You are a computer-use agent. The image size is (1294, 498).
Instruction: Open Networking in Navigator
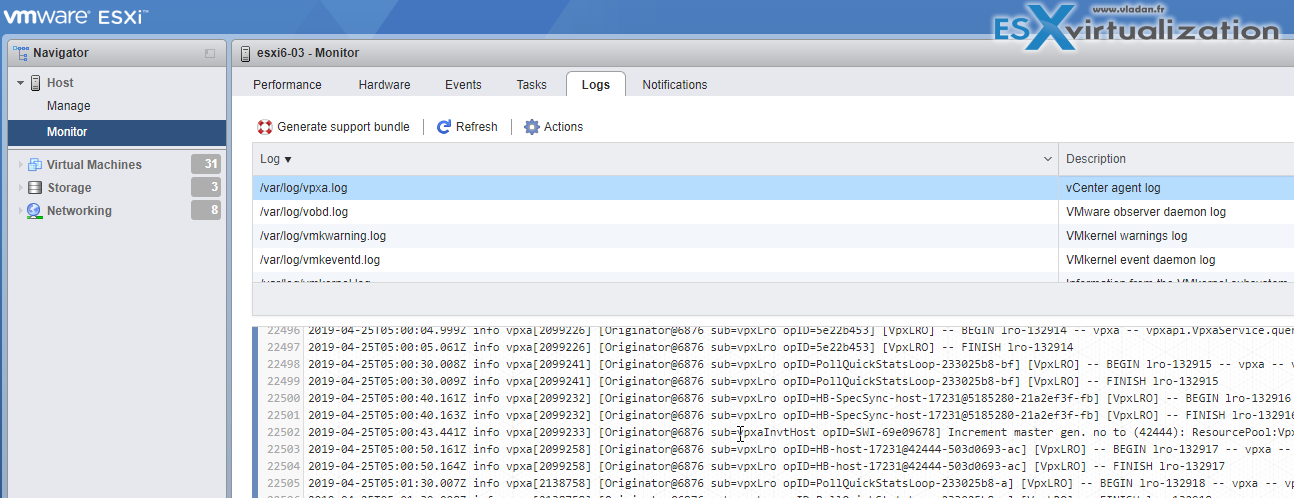[79, 211]
